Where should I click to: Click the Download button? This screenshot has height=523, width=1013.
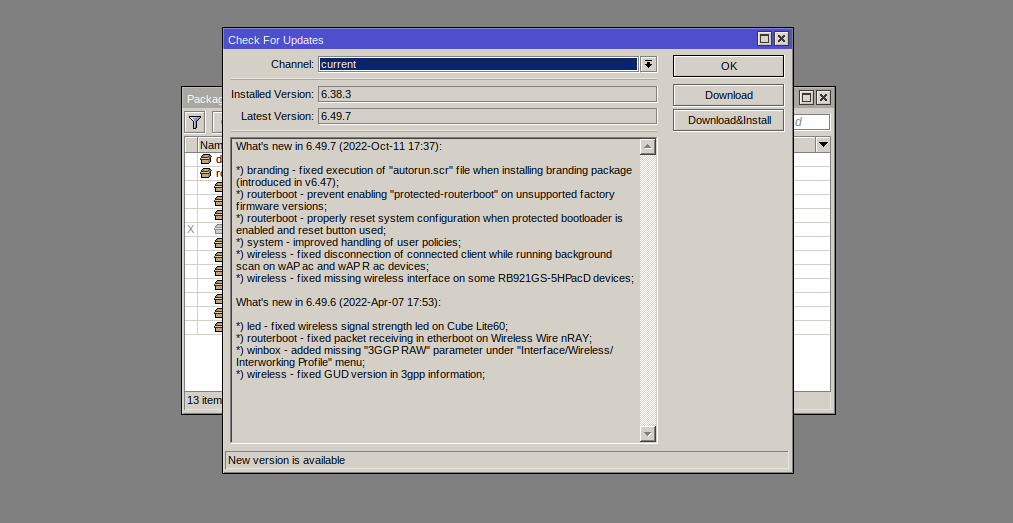point(729,95)
